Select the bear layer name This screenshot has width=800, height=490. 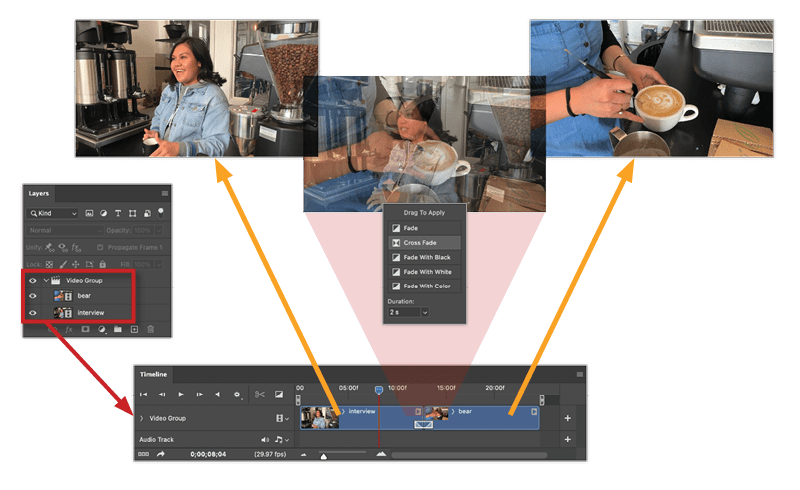pyautogui.click(x=84, y=296)
